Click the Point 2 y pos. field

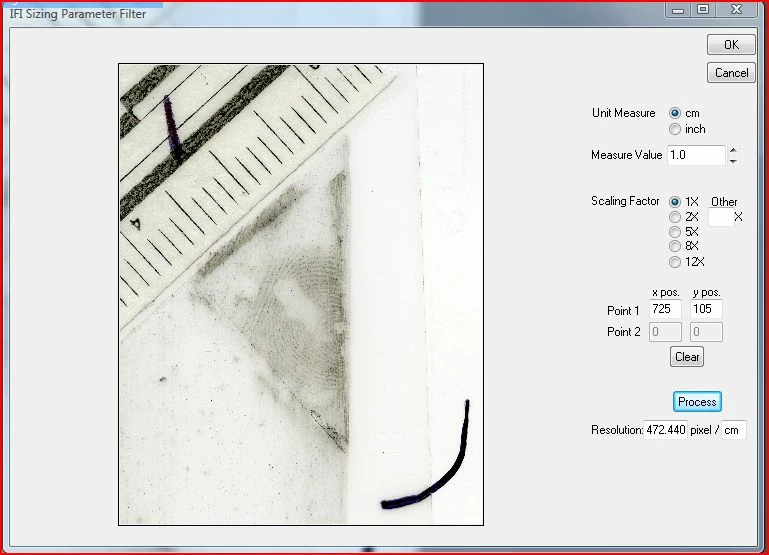click(x=706, y=332)
